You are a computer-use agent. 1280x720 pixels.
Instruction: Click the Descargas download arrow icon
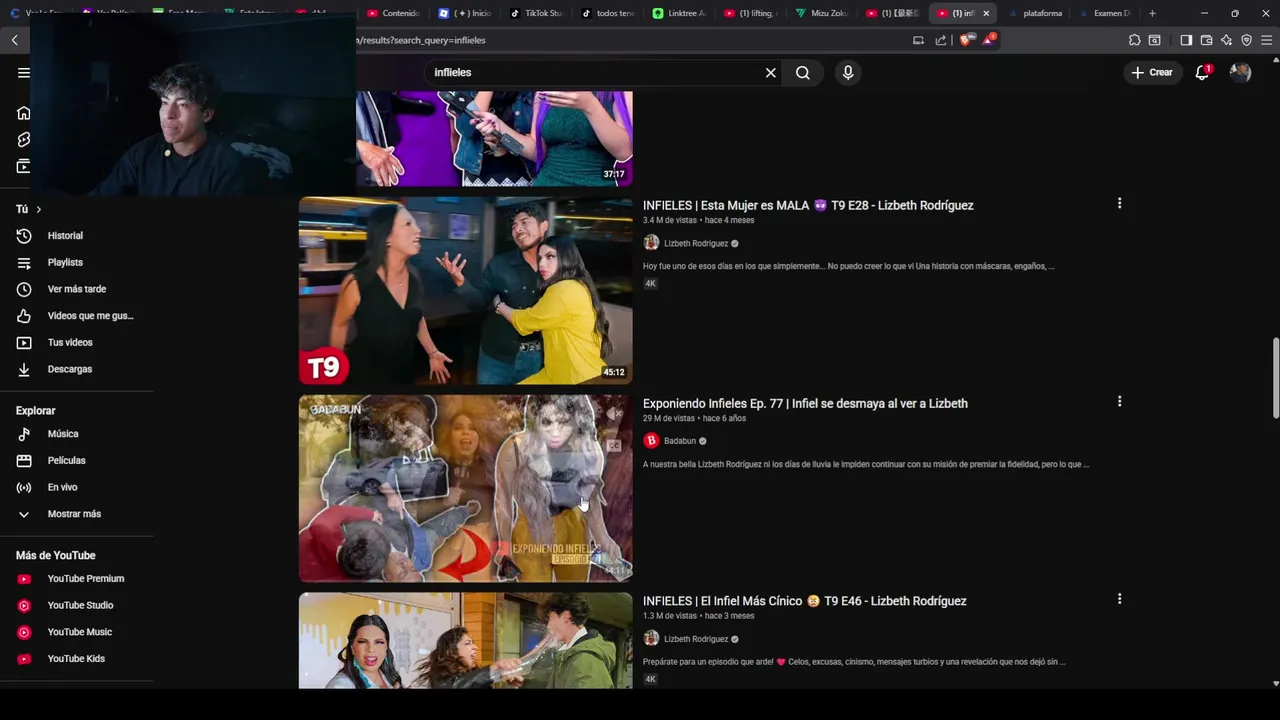24,369
